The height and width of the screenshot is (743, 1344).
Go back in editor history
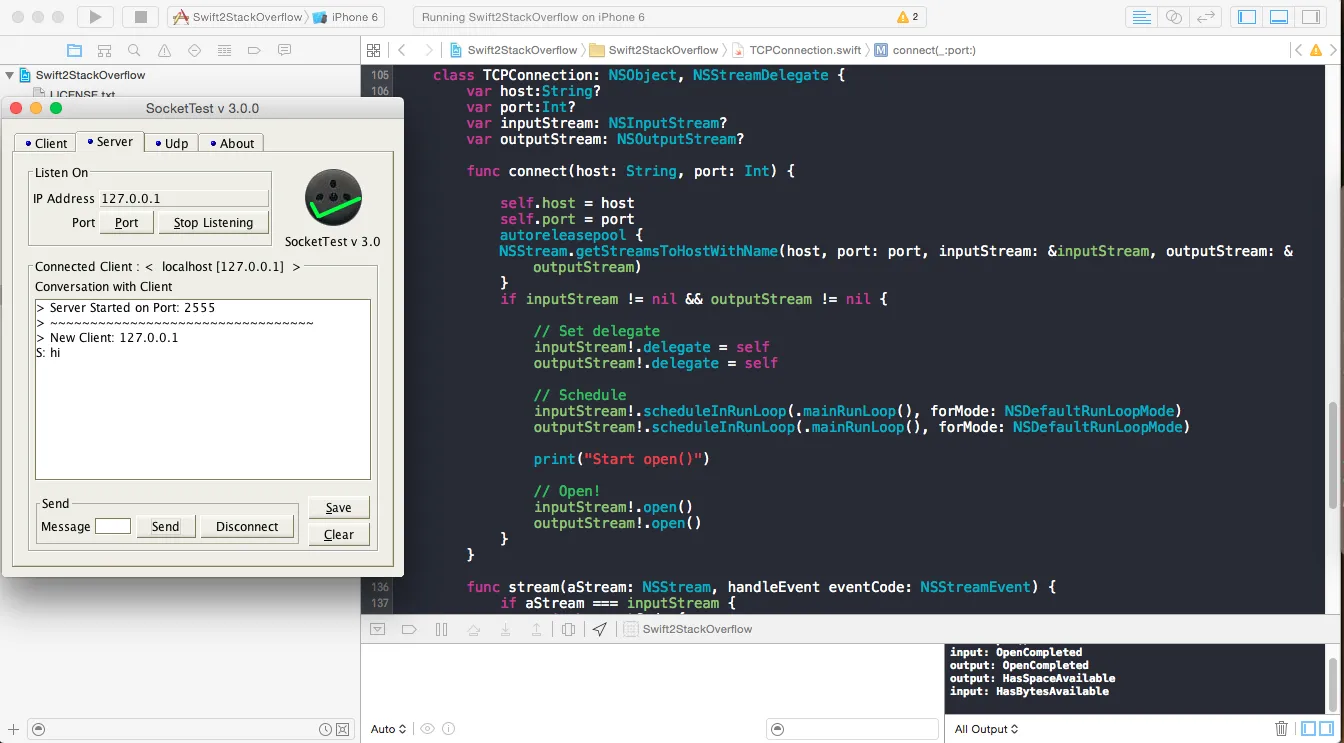401,50
